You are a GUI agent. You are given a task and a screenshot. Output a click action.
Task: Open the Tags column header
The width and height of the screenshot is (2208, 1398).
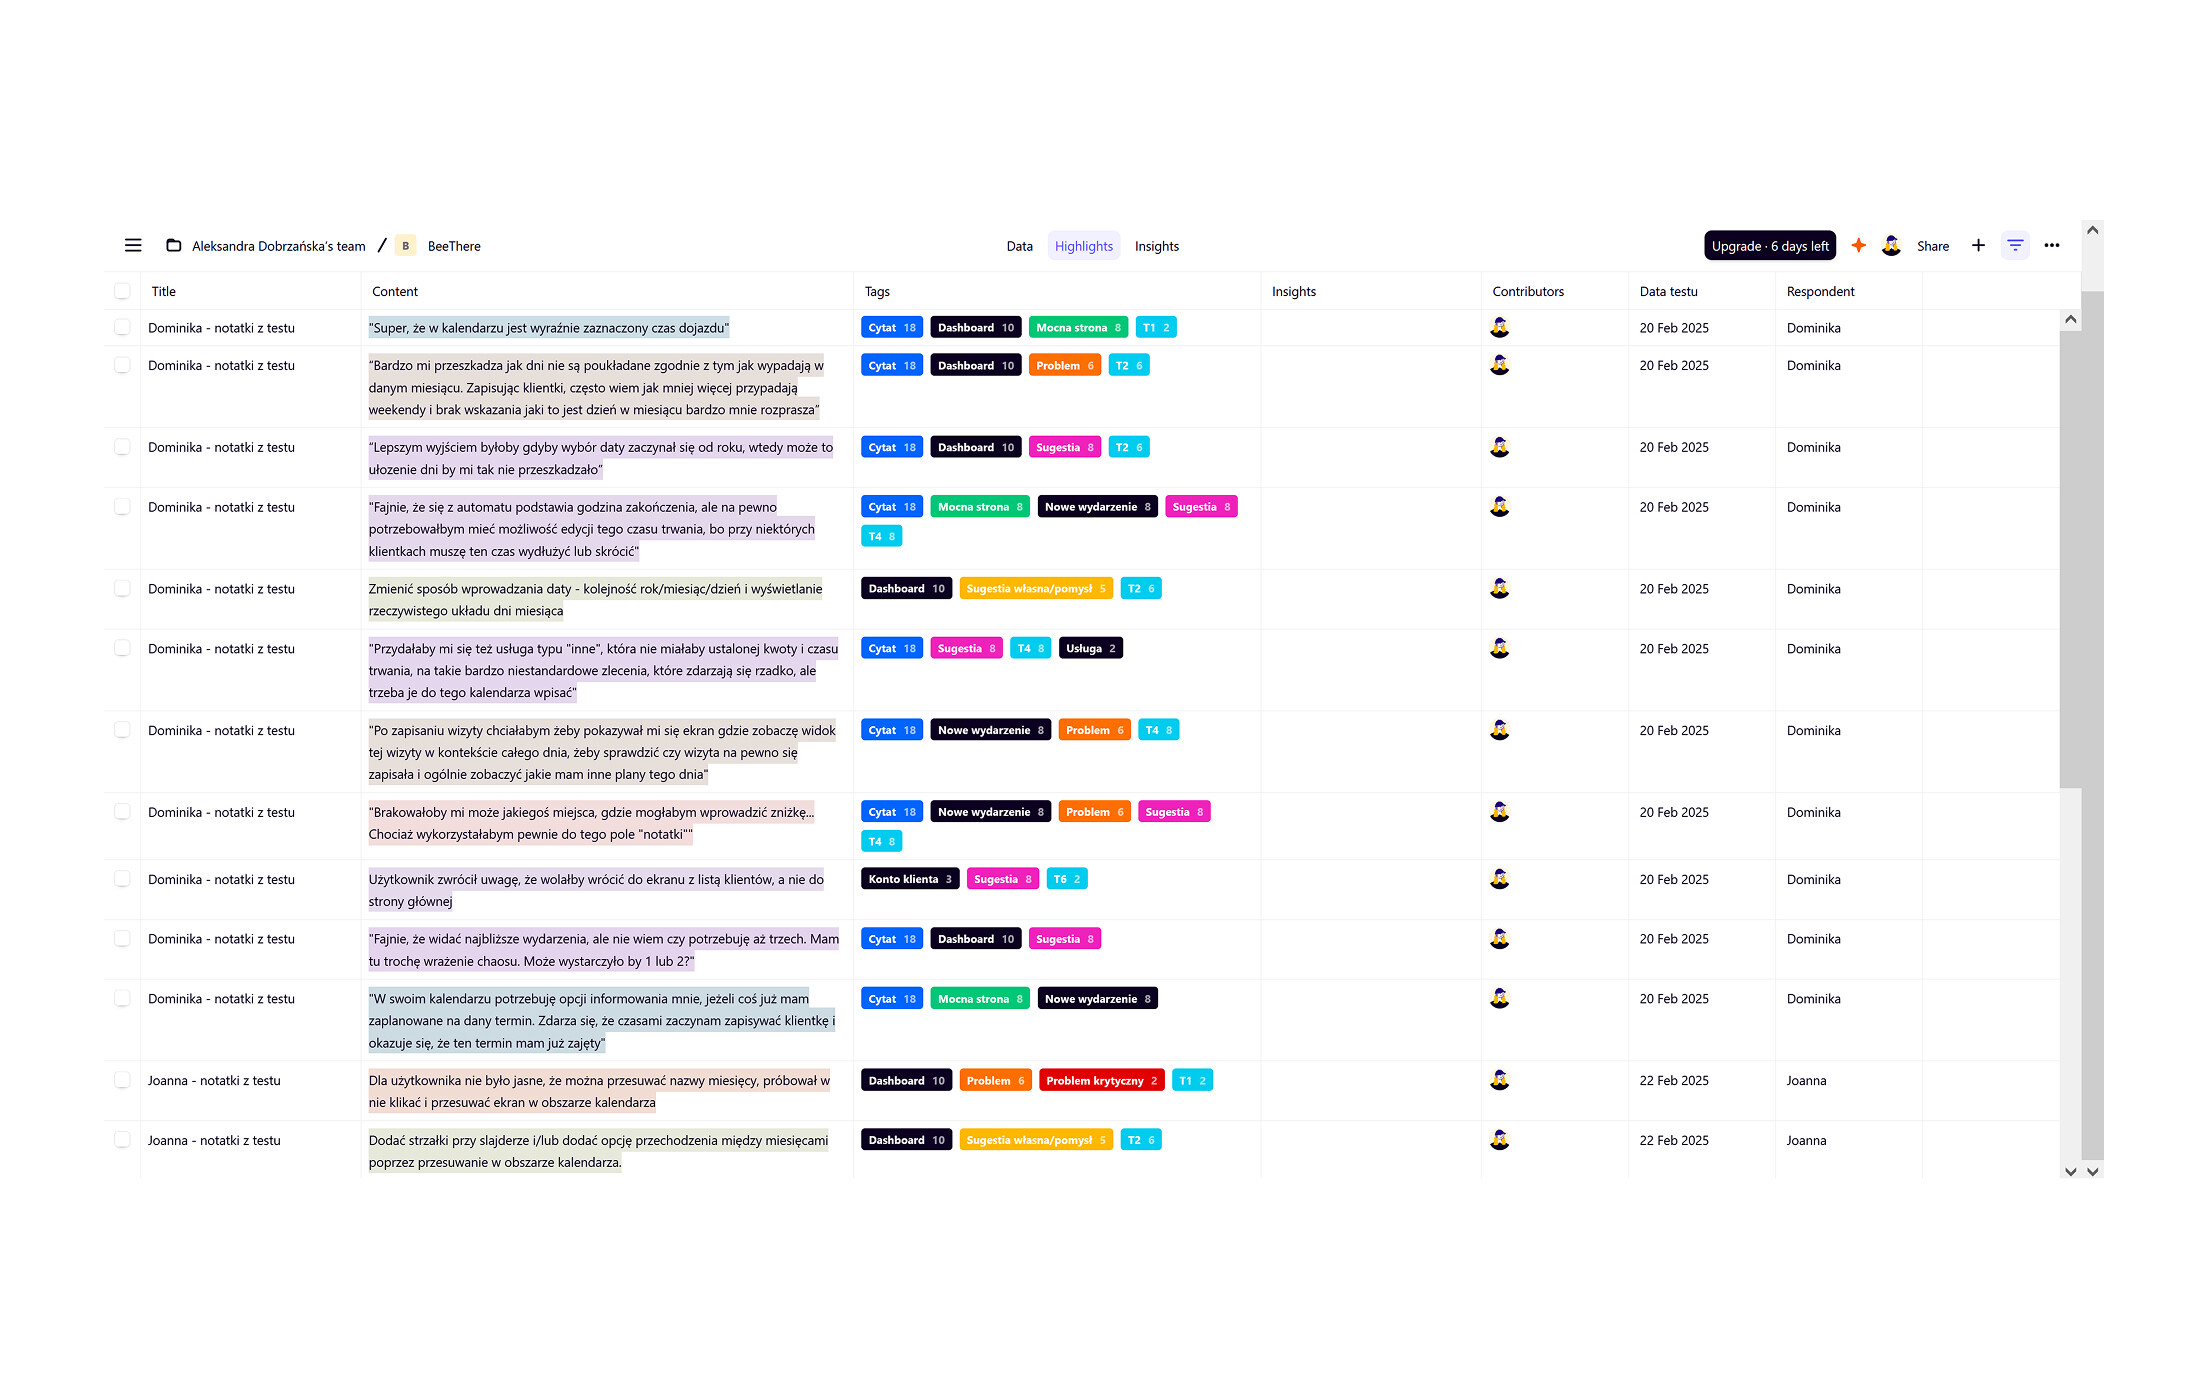click(877, 292)
